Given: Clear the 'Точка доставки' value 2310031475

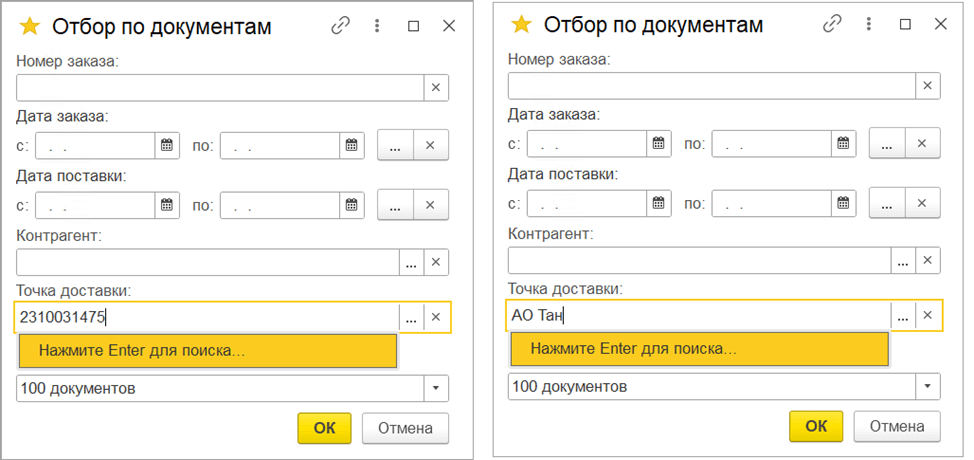Looking at the screenshot, I should coord(436,318).
